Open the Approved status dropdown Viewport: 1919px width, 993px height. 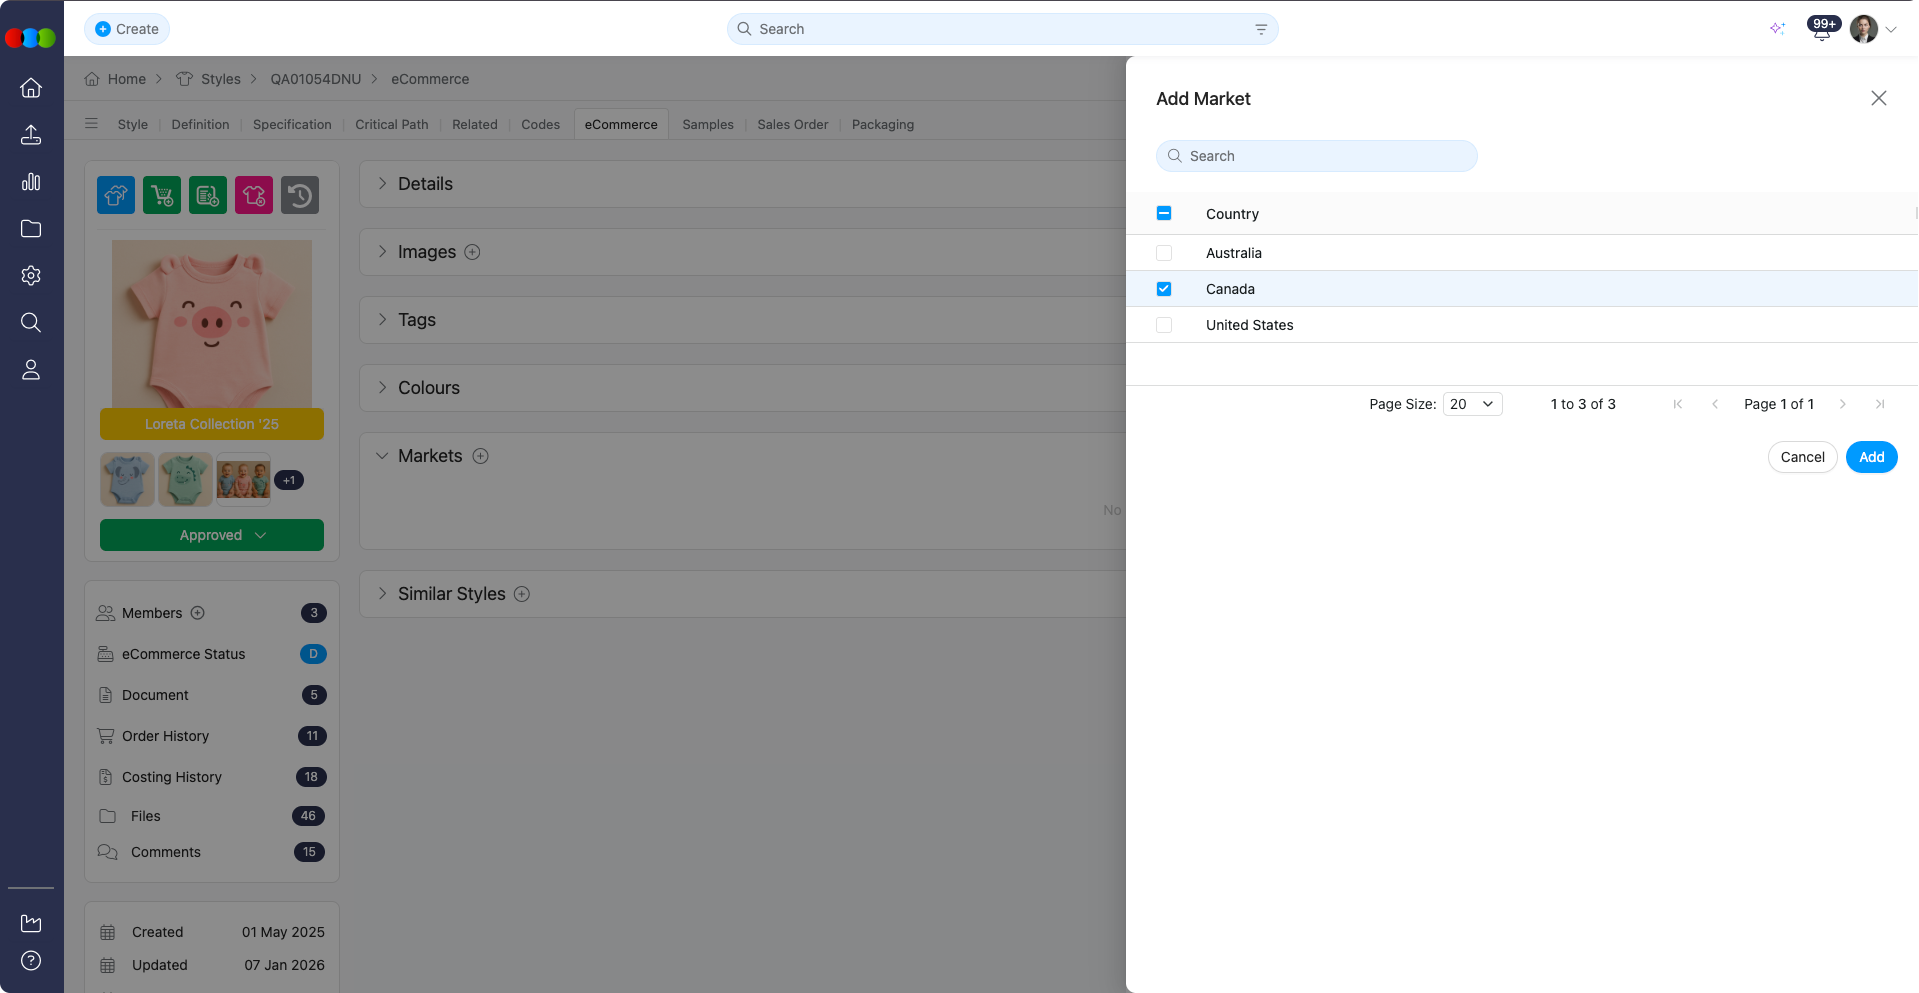click(x=212, y=535)
